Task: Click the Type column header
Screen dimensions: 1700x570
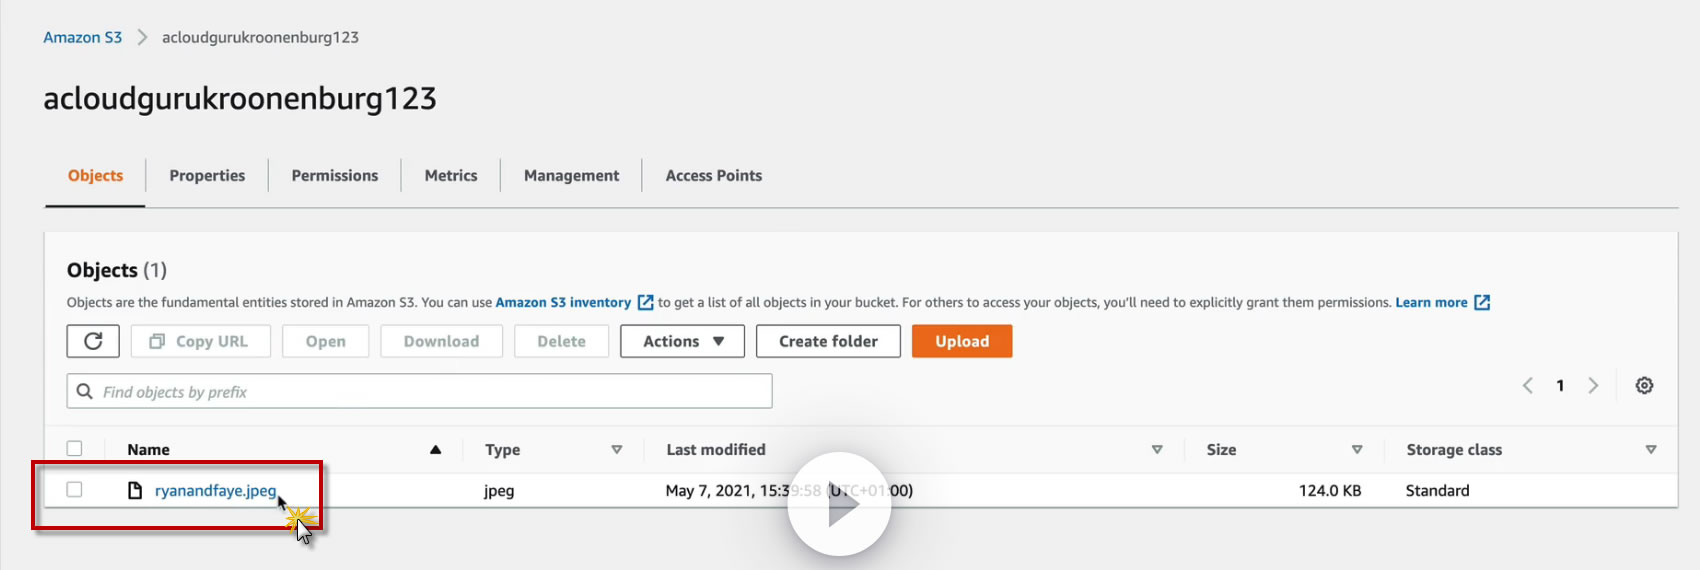Action: tap(502, 450)
